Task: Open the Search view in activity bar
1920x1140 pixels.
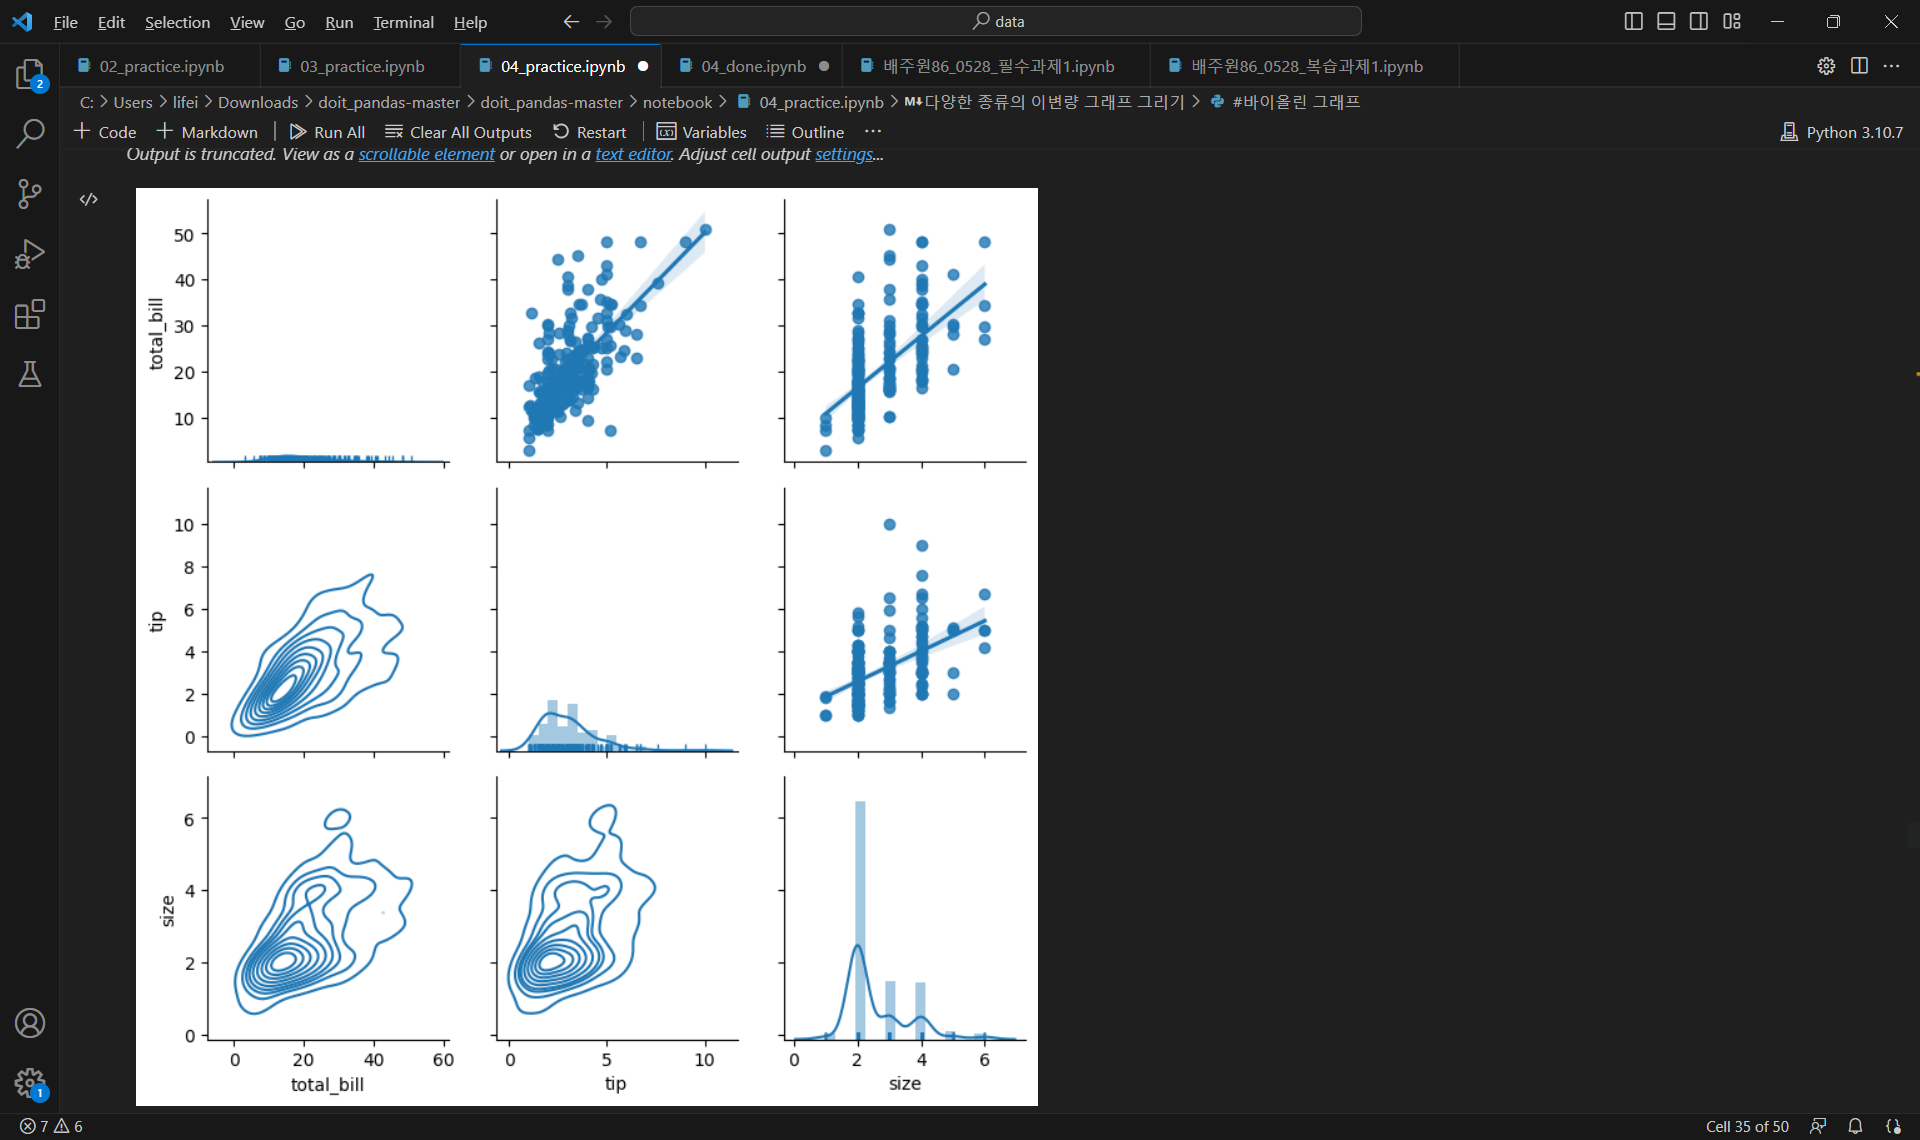Action: click(30, 133)
